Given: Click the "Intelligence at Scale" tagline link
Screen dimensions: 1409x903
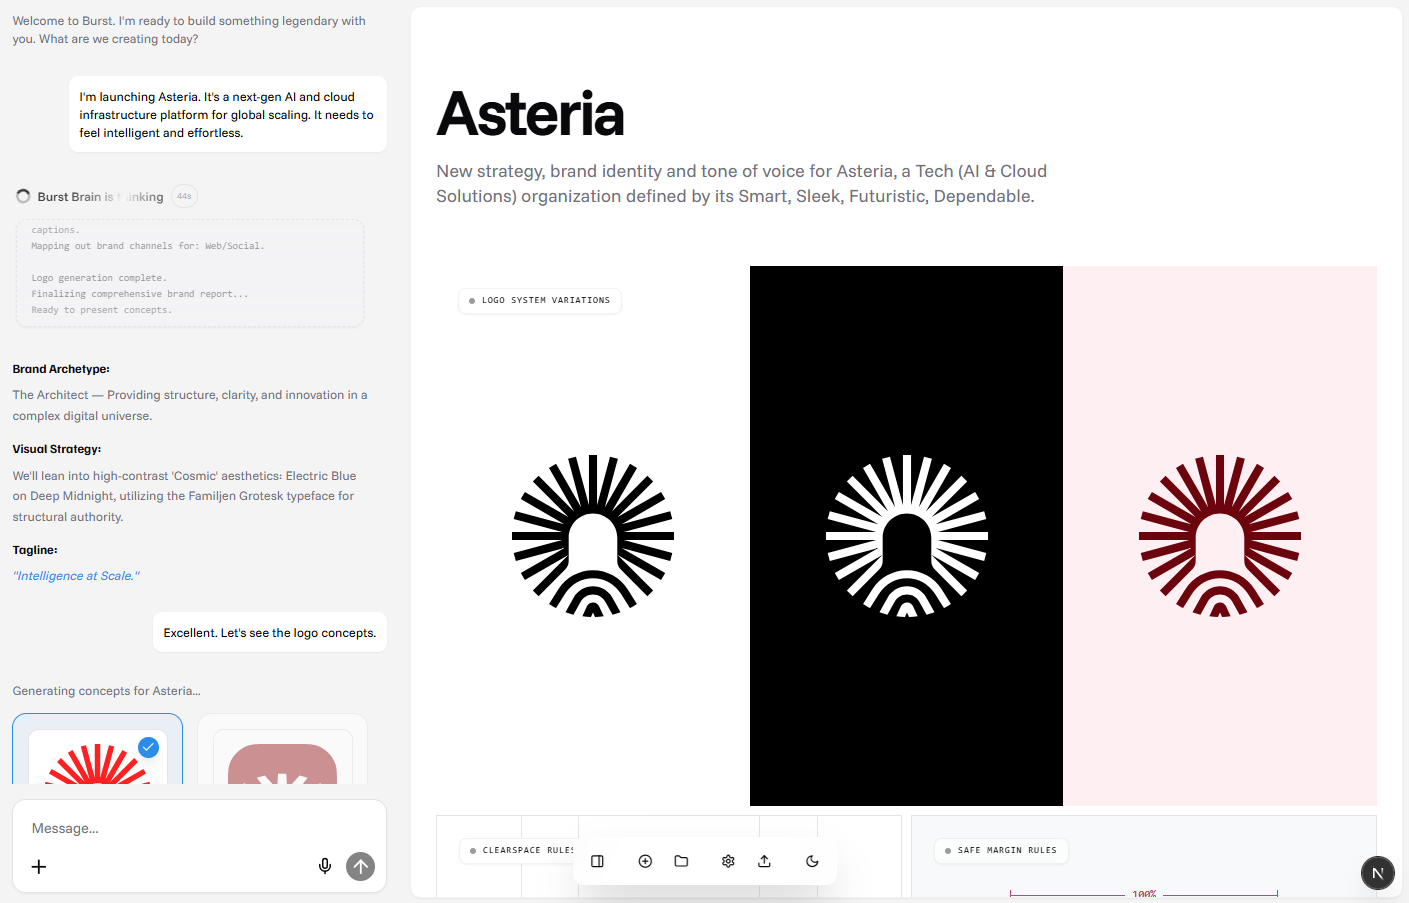Looking at the screenshot, I should [x=76, y=576].
